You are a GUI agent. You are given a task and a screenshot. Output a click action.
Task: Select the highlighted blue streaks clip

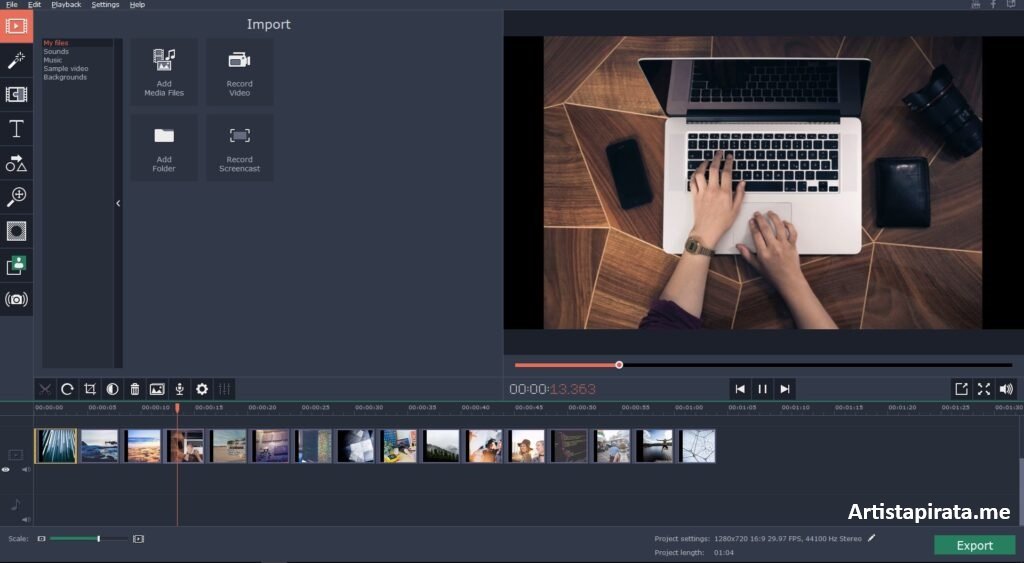click(56, 446)
